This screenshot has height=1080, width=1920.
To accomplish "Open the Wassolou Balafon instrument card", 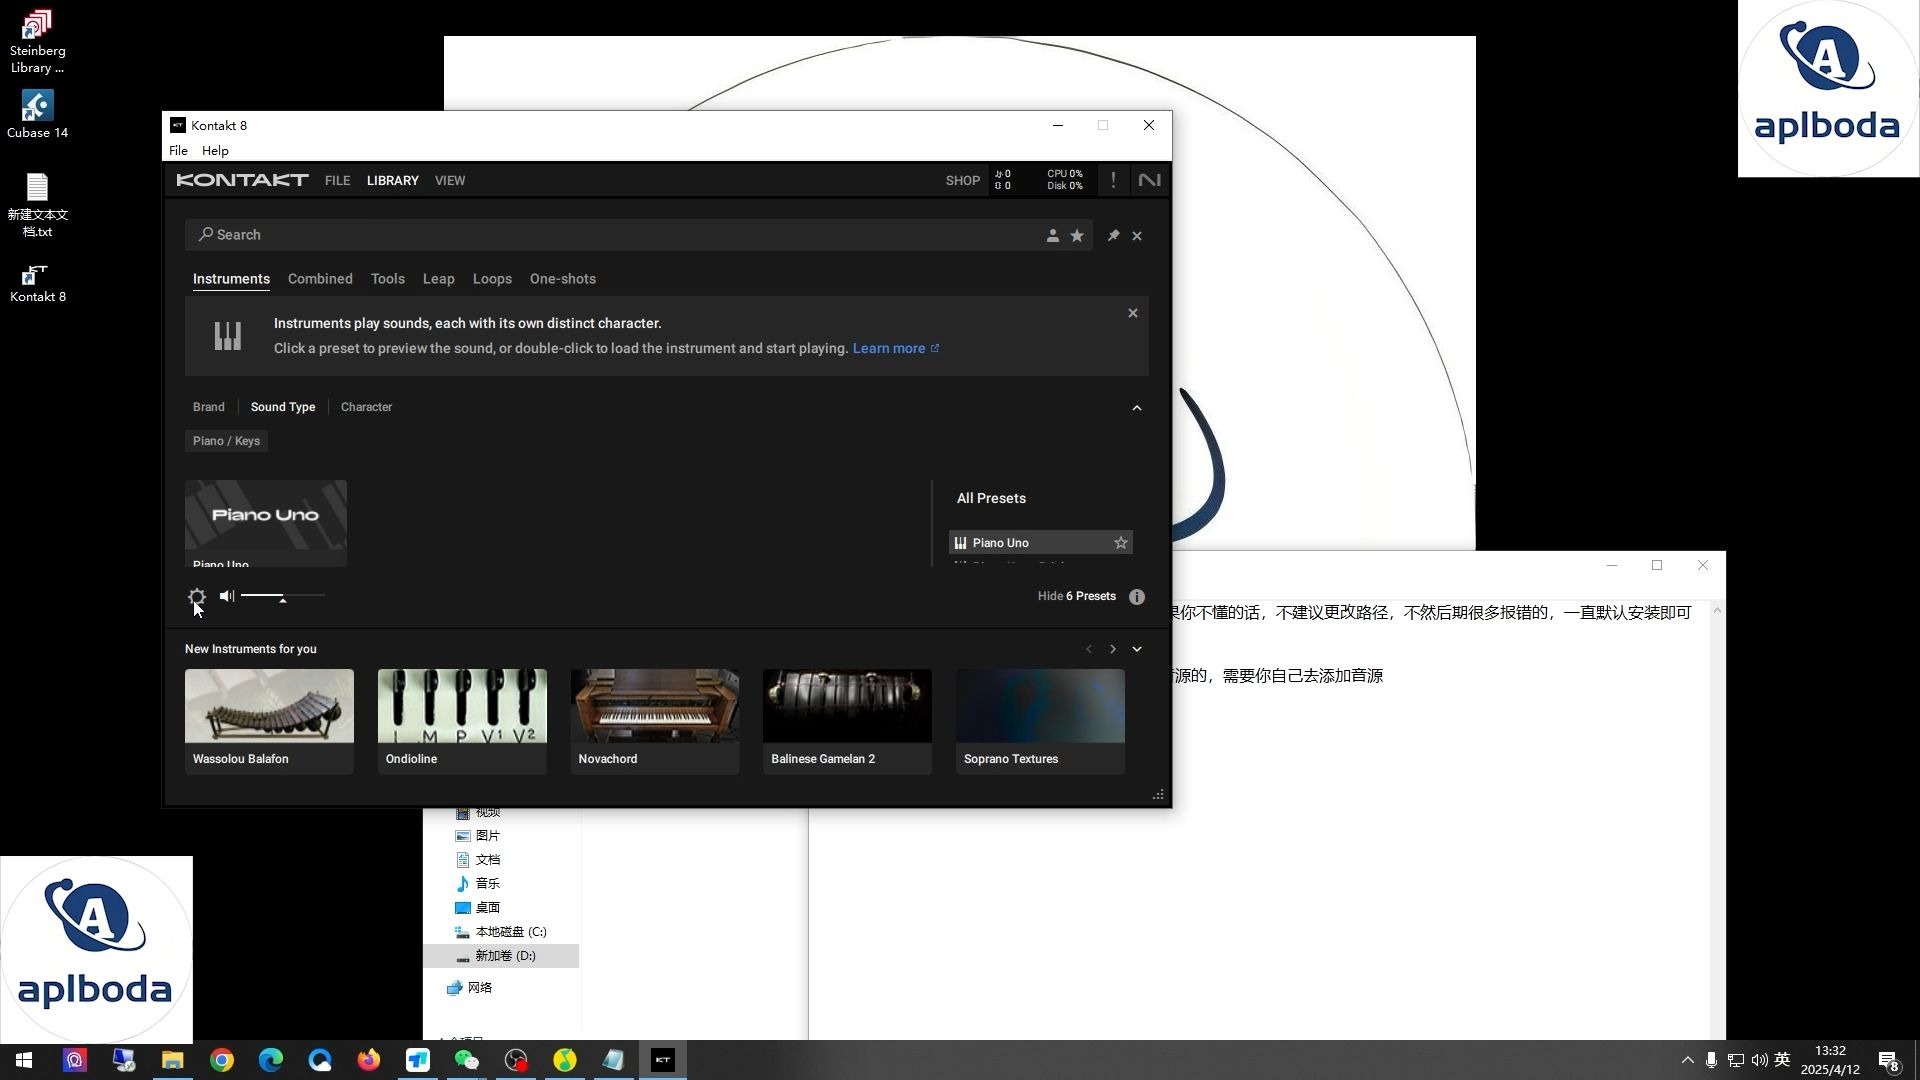I will [x=269, y=722].
